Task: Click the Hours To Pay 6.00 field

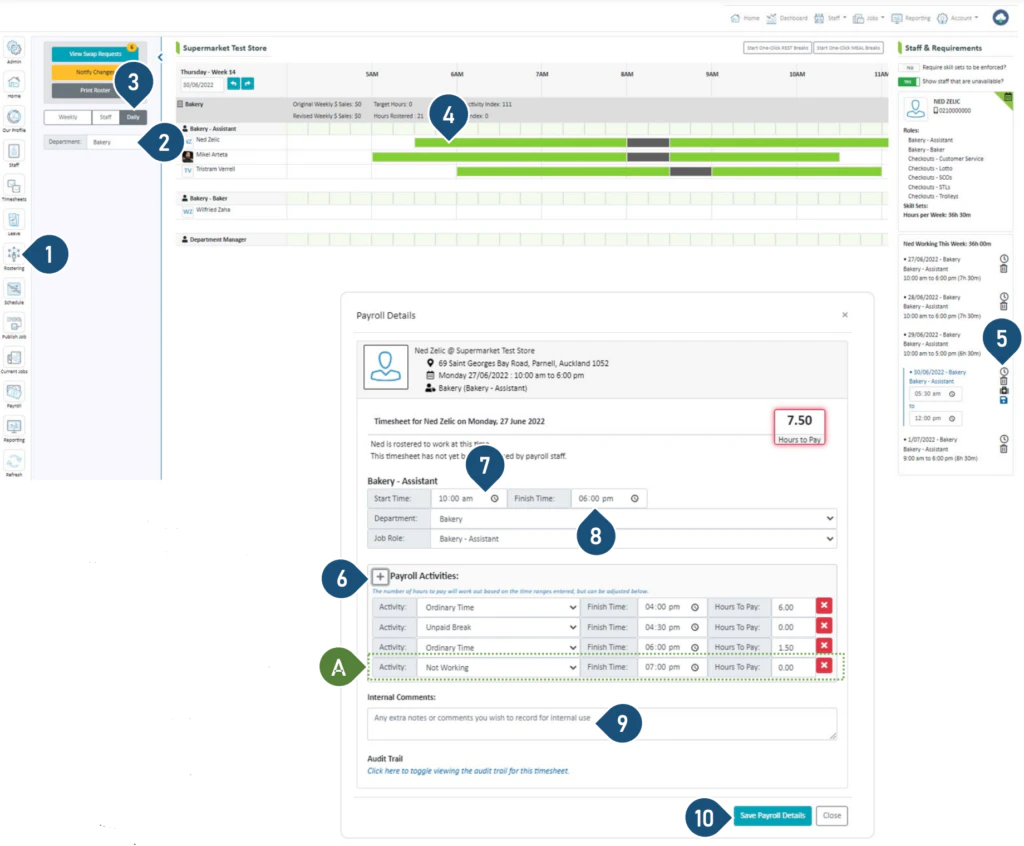Action: (x=792, y=607)
